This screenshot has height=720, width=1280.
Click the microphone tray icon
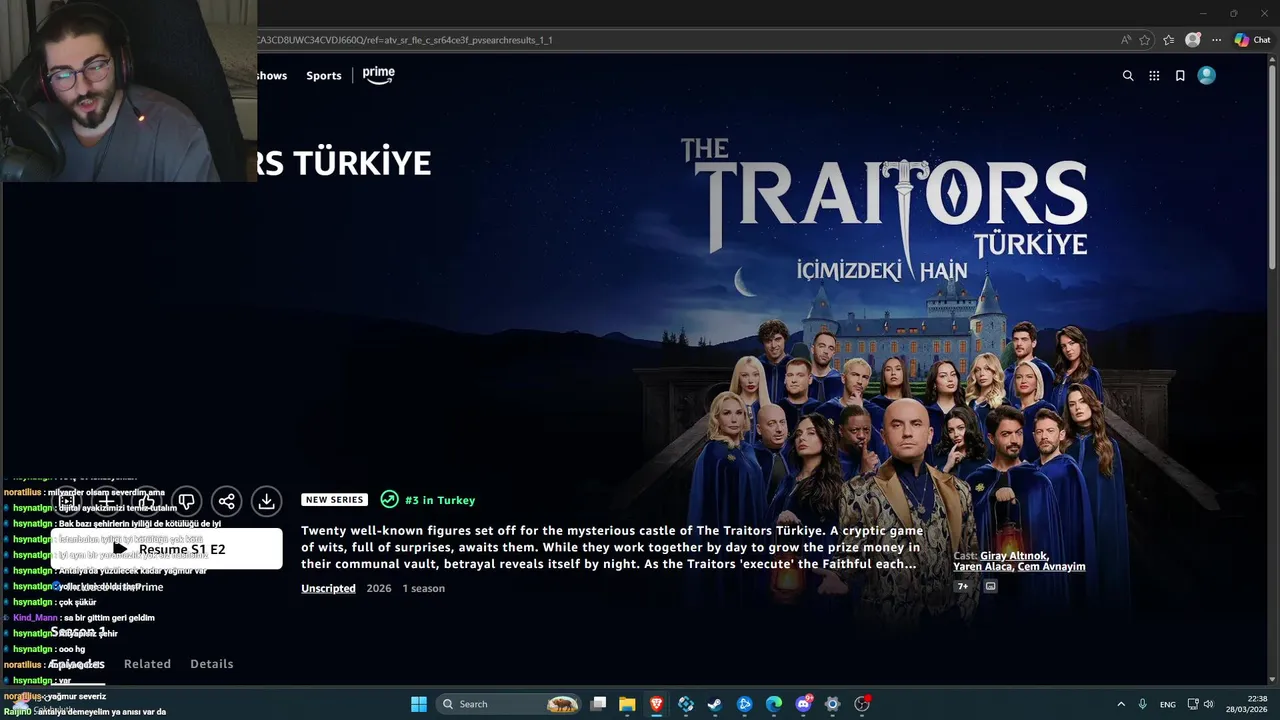pos(1143,704)
